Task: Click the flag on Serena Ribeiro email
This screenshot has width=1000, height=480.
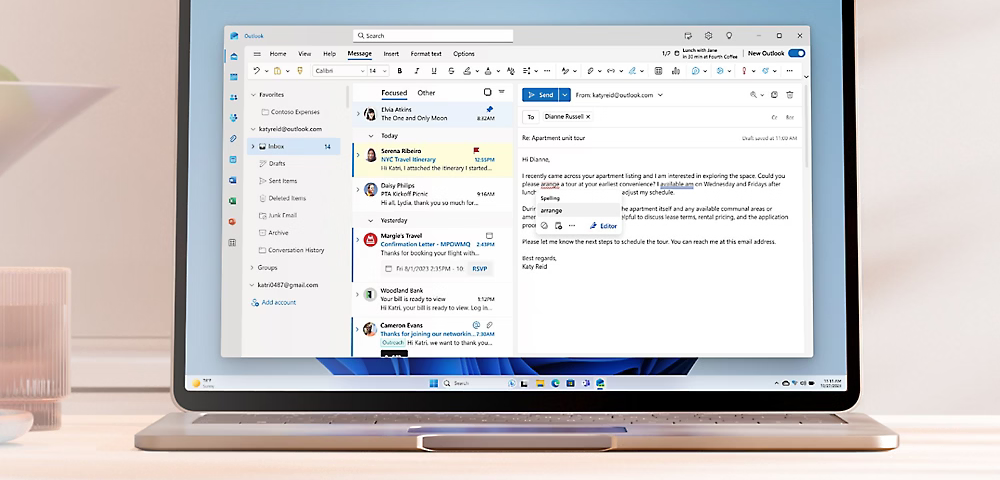Action: point(476,150)
